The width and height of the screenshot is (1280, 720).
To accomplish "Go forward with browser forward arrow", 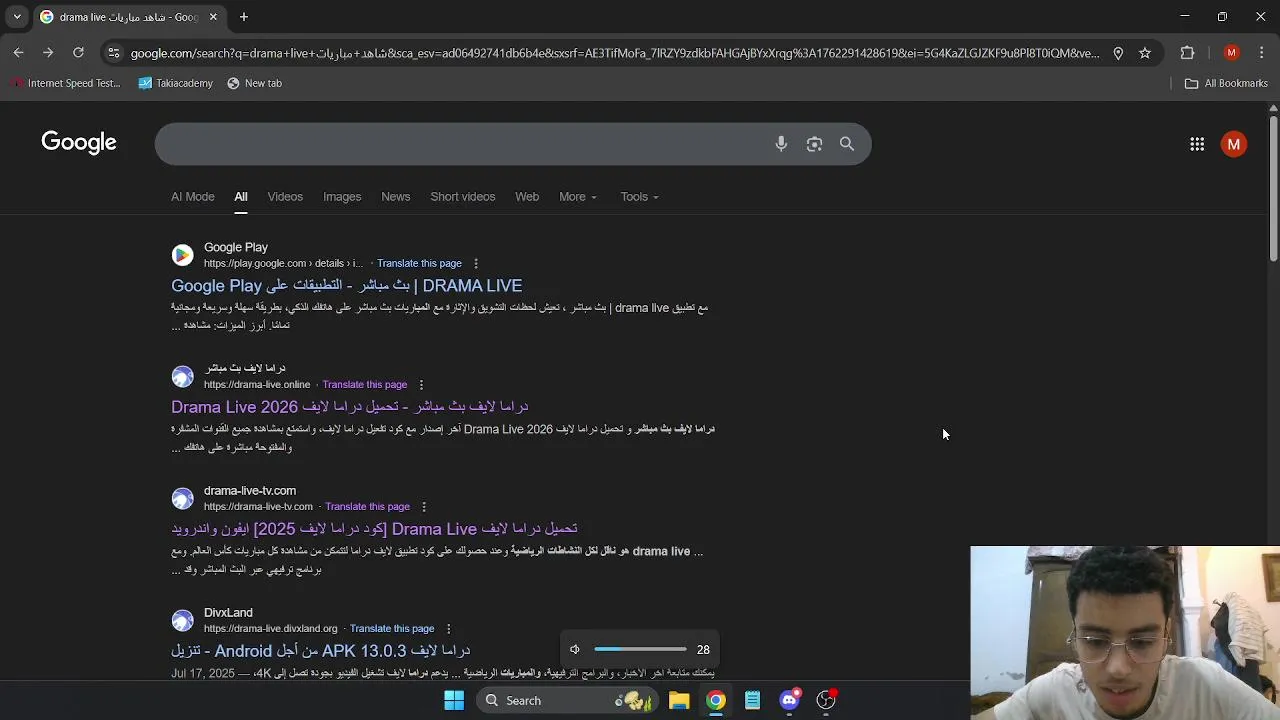I will 48,53.
